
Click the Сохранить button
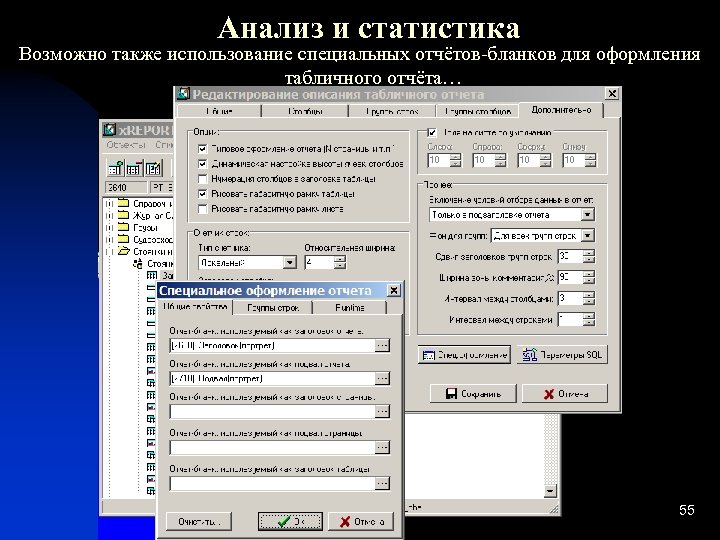click(473, 394)
